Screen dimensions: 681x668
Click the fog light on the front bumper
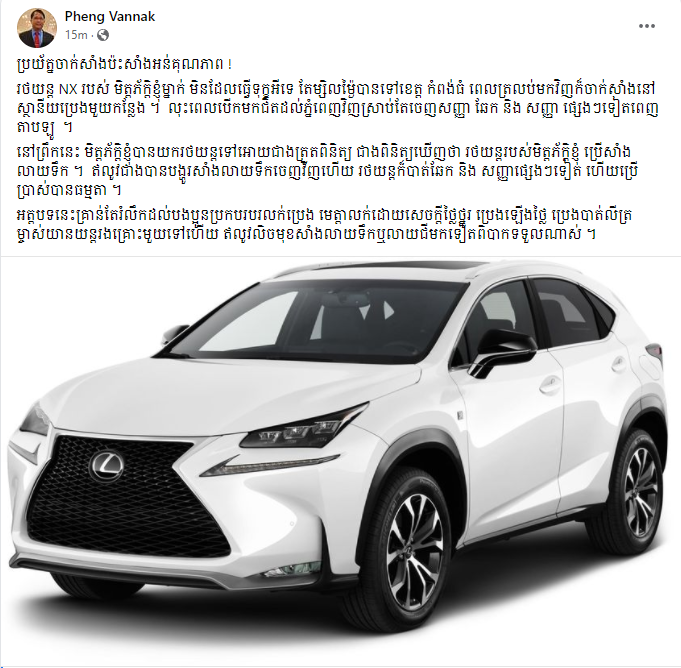pyautogui.click(x=292, y=569)
